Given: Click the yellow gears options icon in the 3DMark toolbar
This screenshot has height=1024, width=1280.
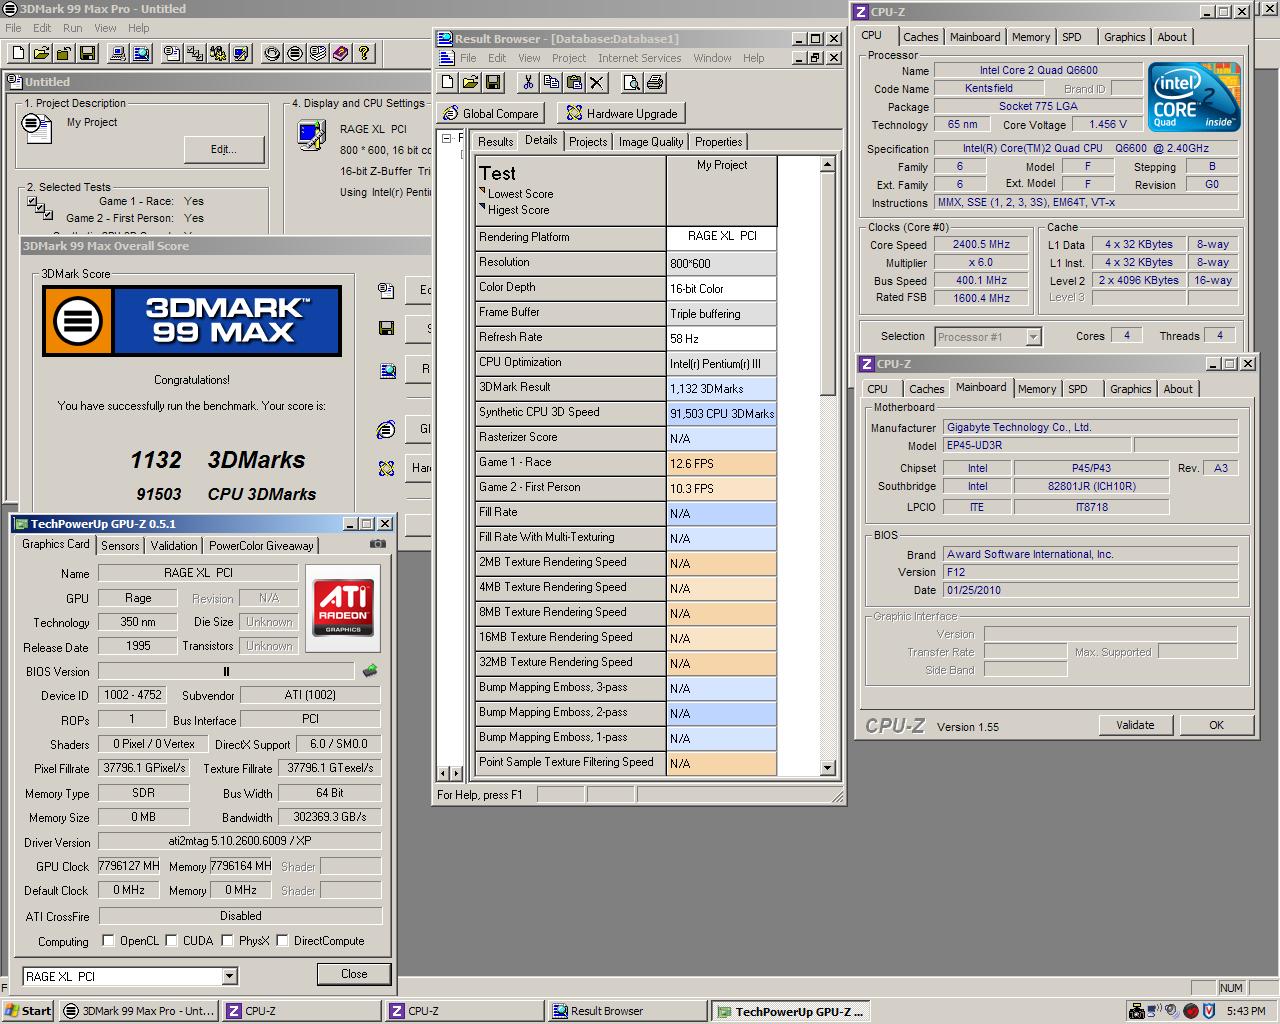Looking at the screenshot, I should pyautogui.click(x=218, y=53).
